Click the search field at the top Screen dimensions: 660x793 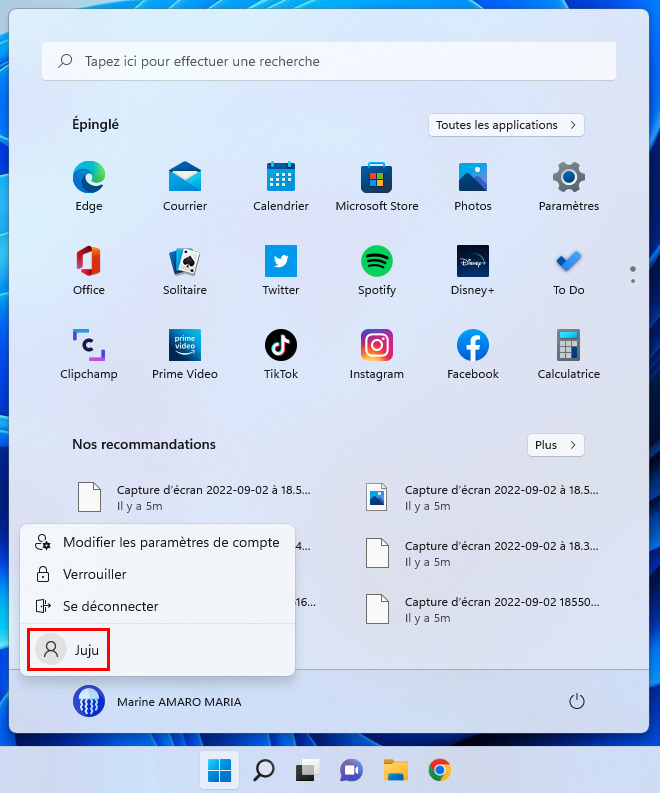(x=329, y=61)
